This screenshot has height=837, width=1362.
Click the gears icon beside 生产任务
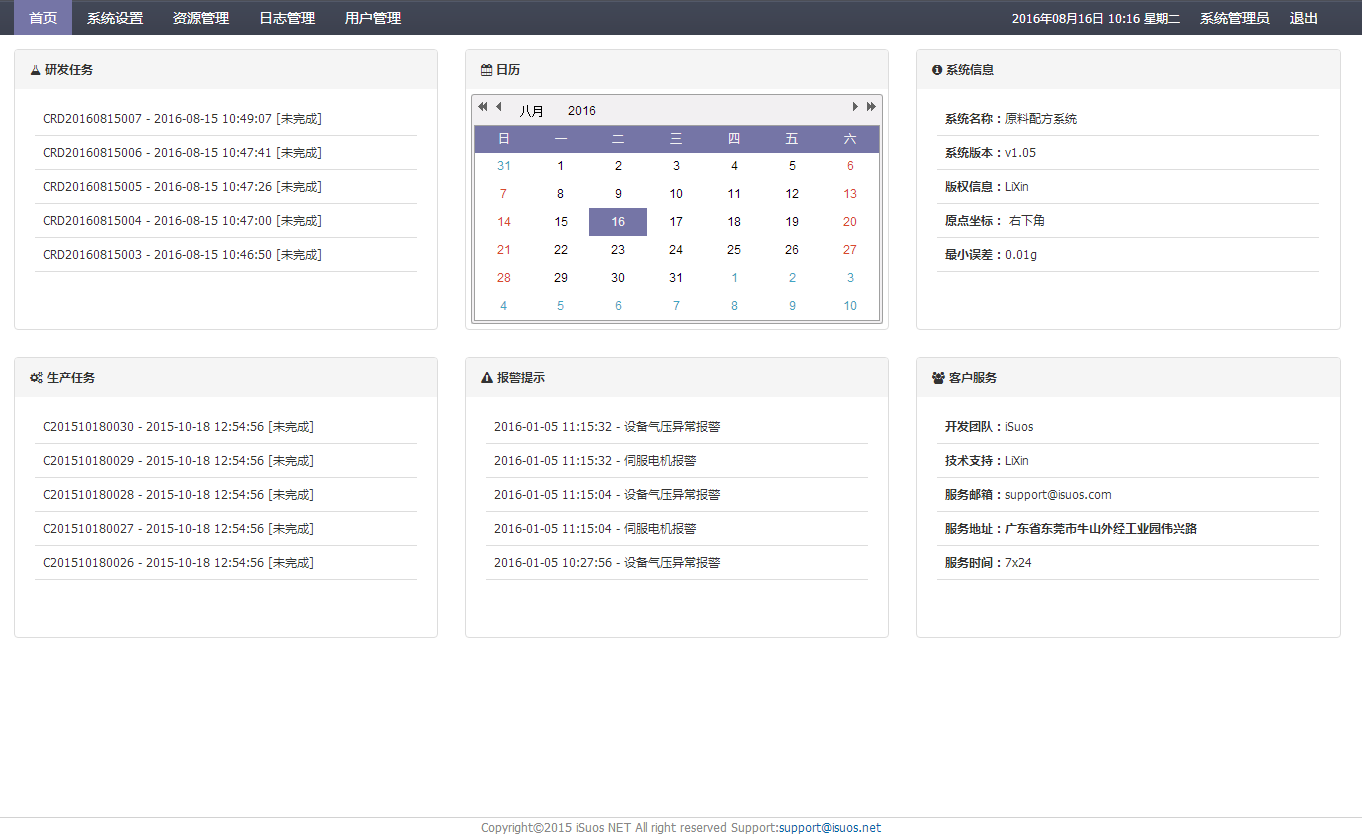[36, 378]
